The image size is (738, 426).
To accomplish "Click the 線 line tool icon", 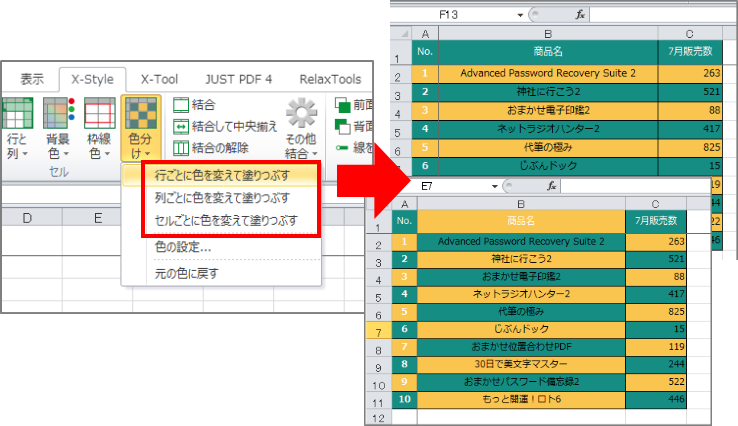I will tap(343, 148).
